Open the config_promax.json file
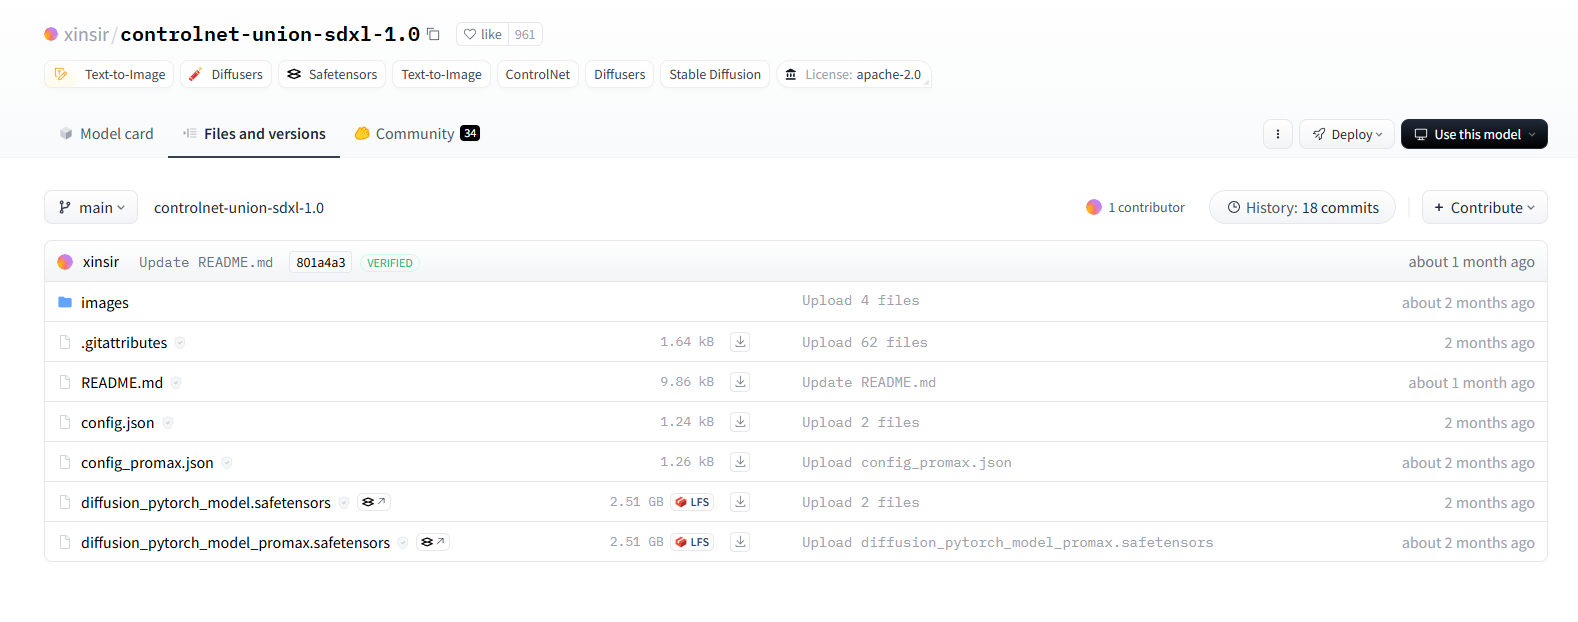 (x=147, y=462)
